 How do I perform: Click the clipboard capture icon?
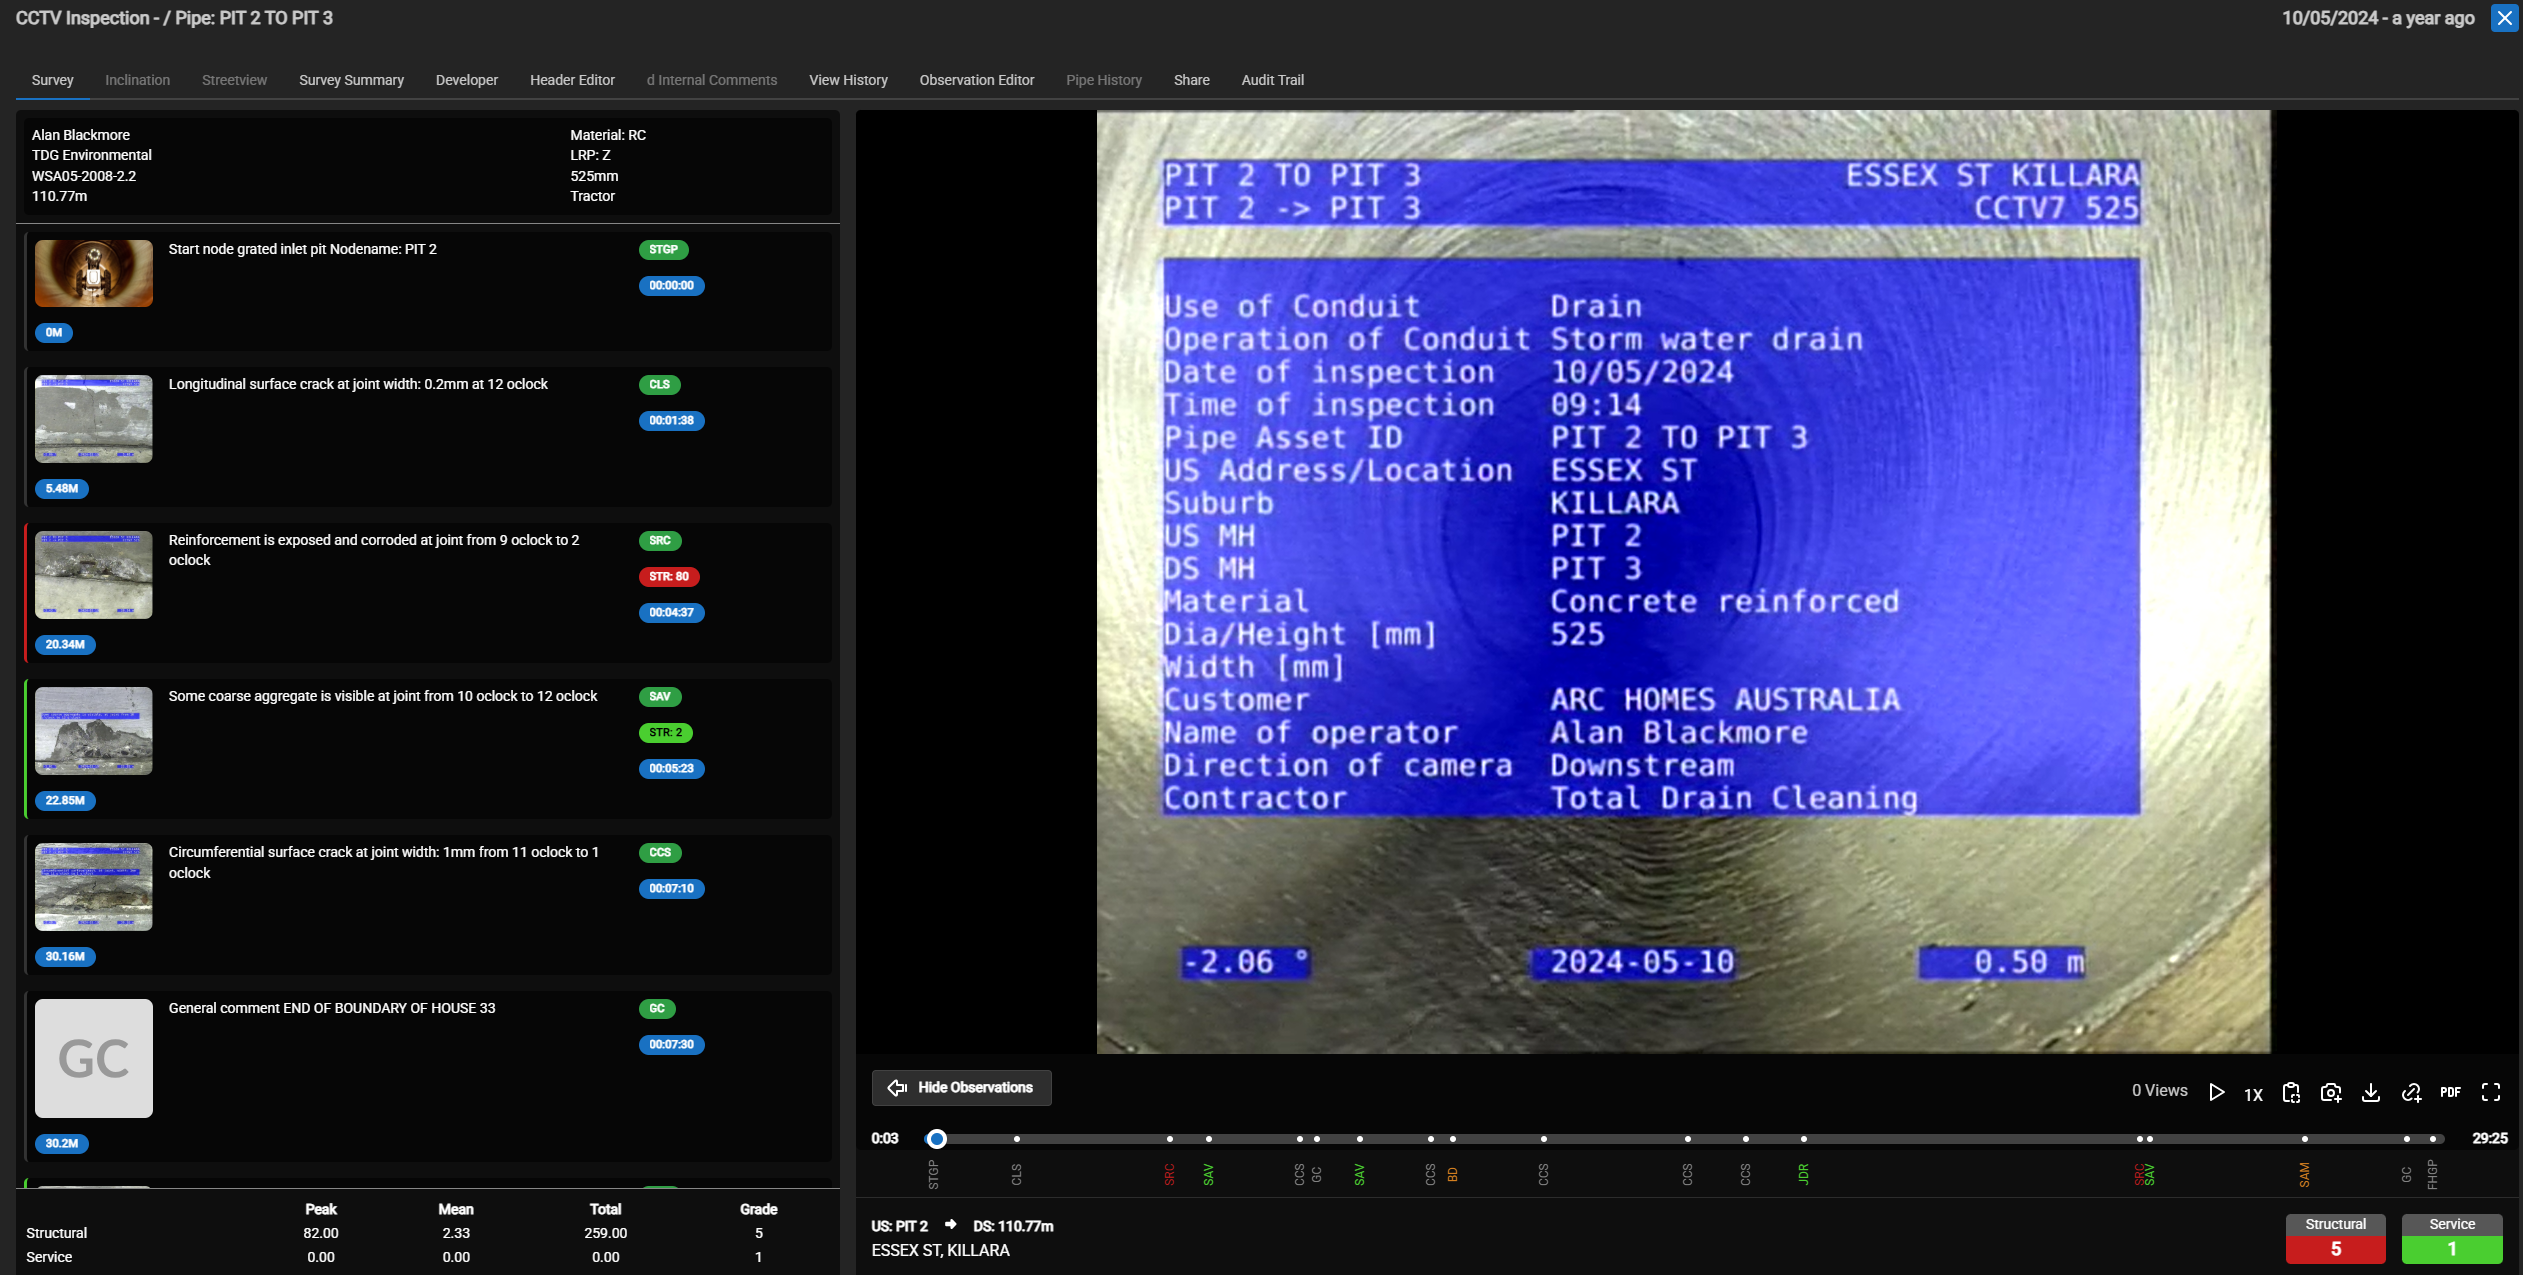pyautogui.click(x=2291, y=1092)
